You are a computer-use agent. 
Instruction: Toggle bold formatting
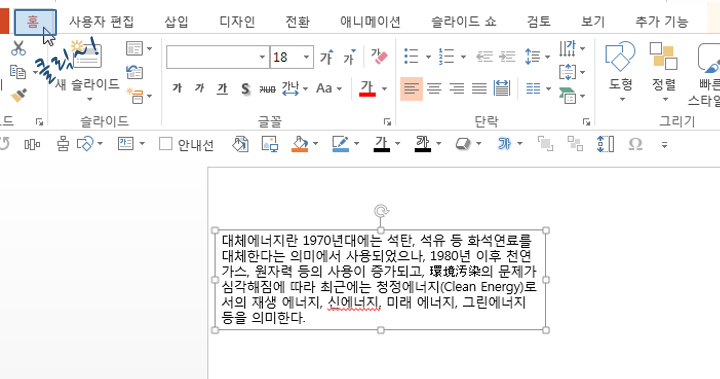pos(177,88)
